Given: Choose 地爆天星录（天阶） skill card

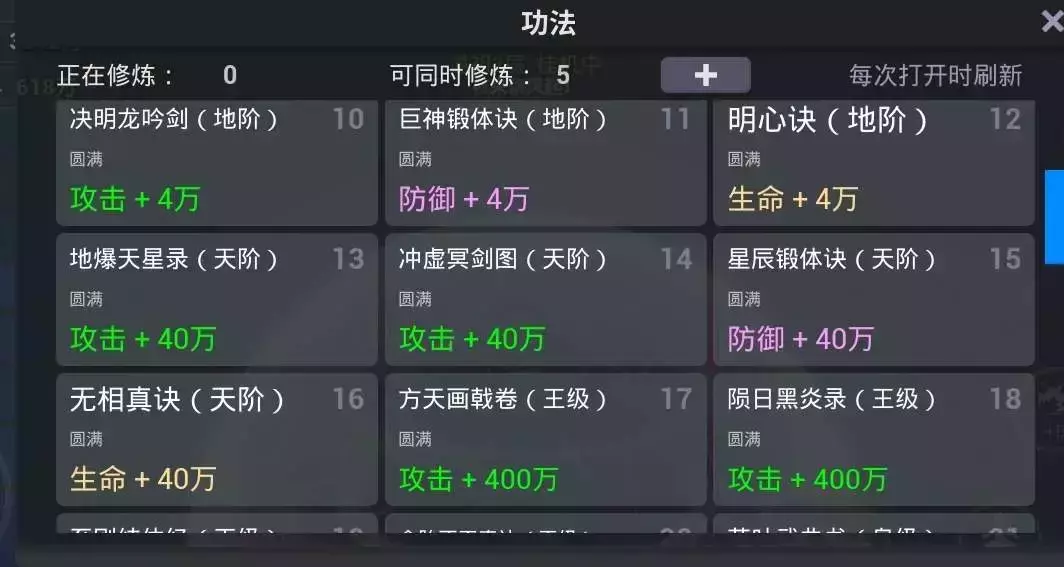Looking at the screenshot, I should 217,300.
